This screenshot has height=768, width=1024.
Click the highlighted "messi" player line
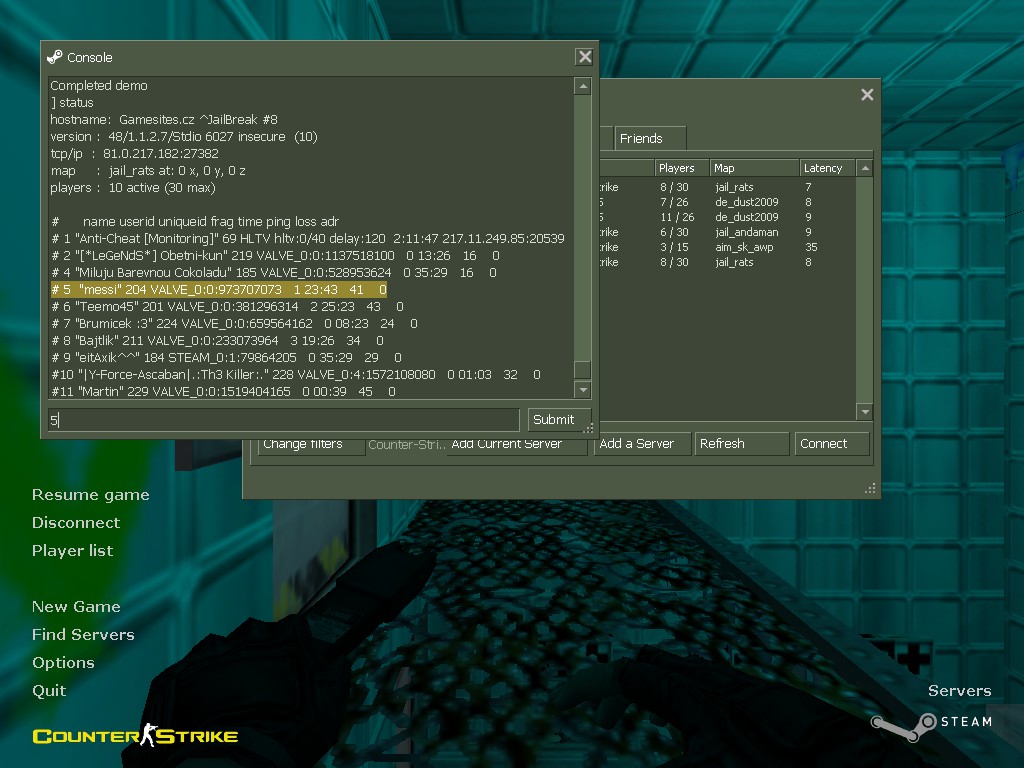pos(219,289)
